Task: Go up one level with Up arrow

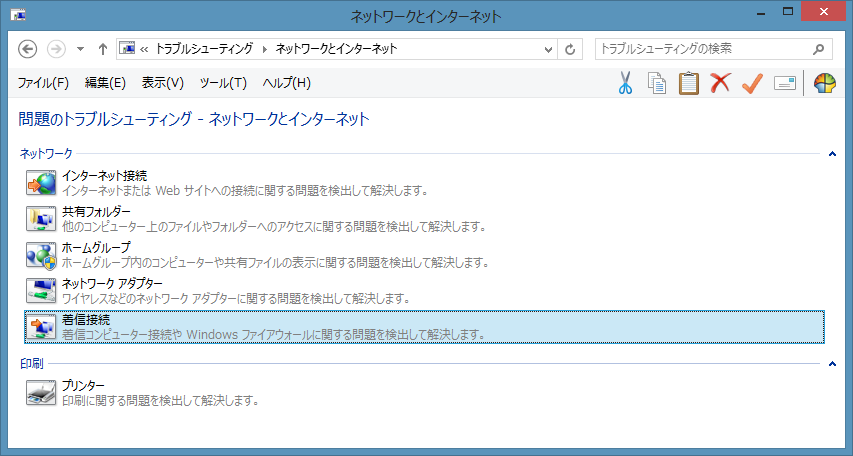Action: [102, 49]
